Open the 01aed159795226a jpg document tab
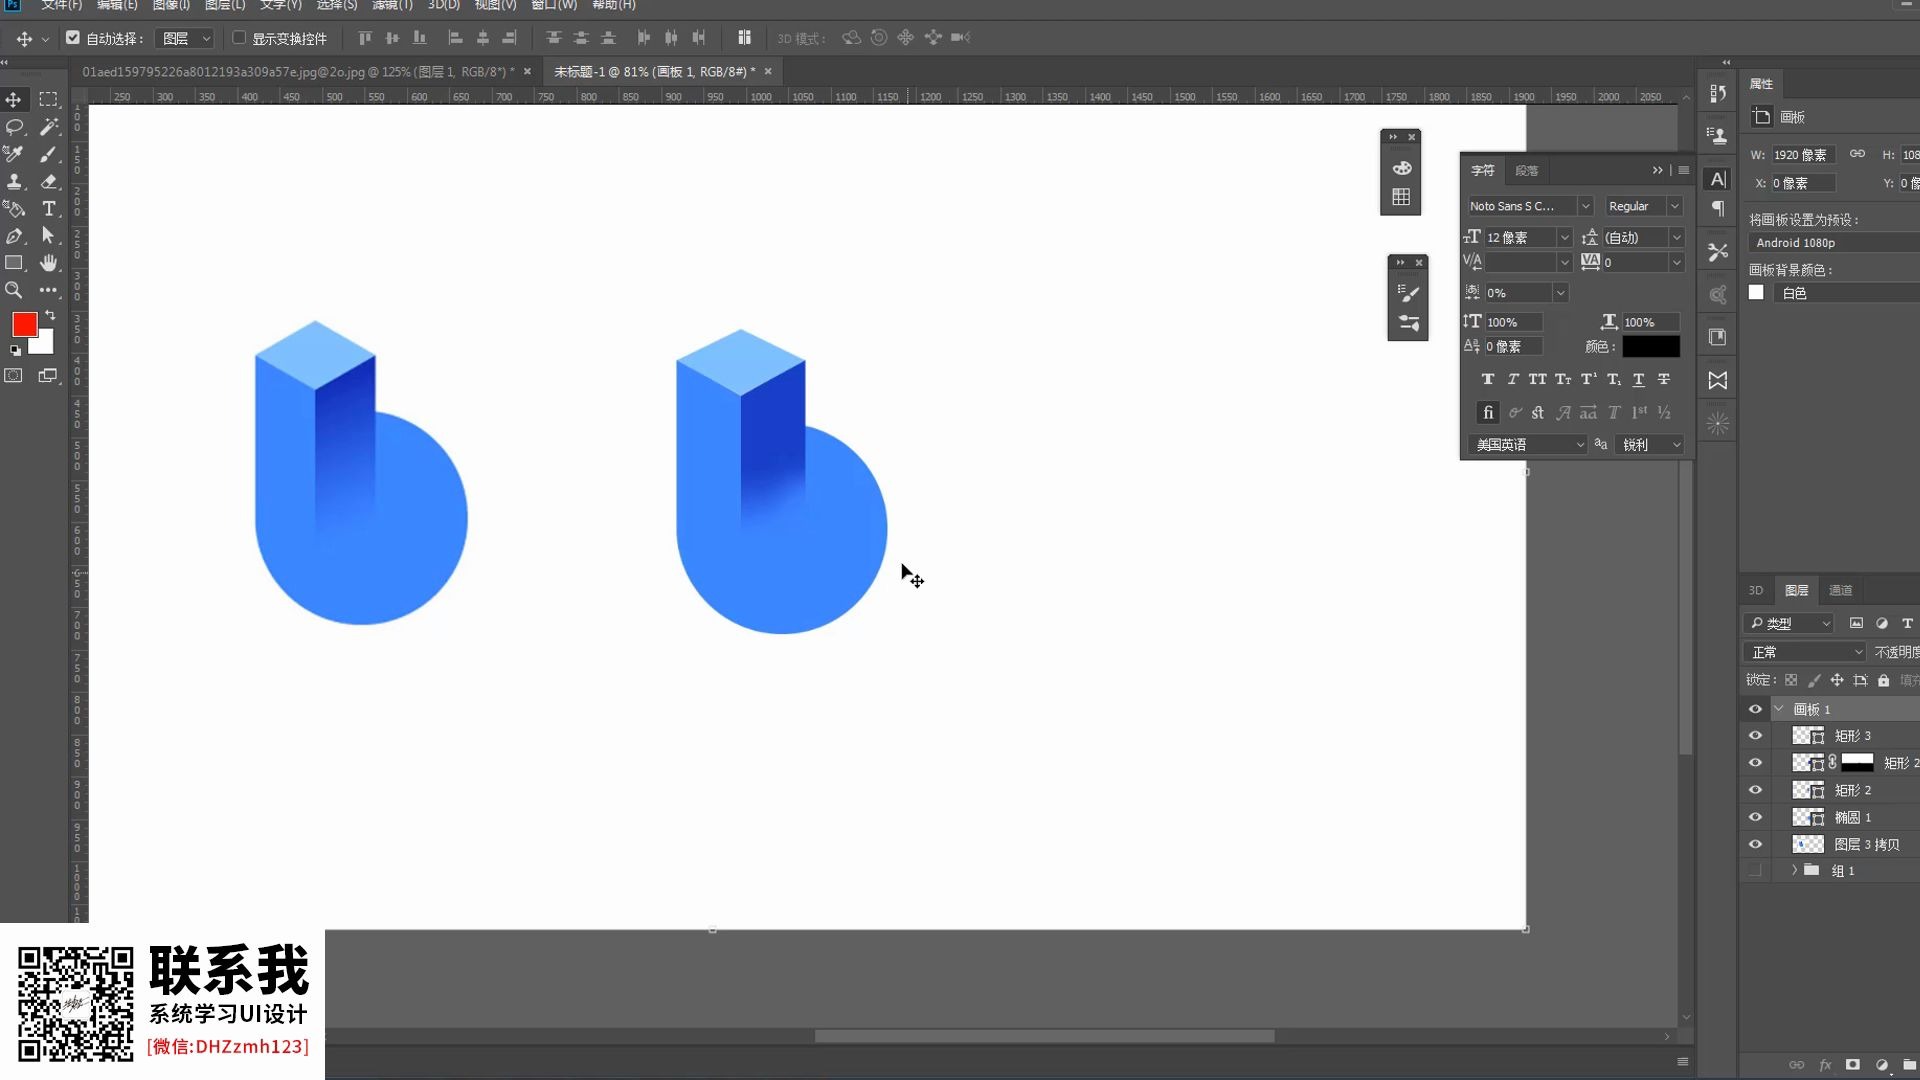 pos(297,72)
